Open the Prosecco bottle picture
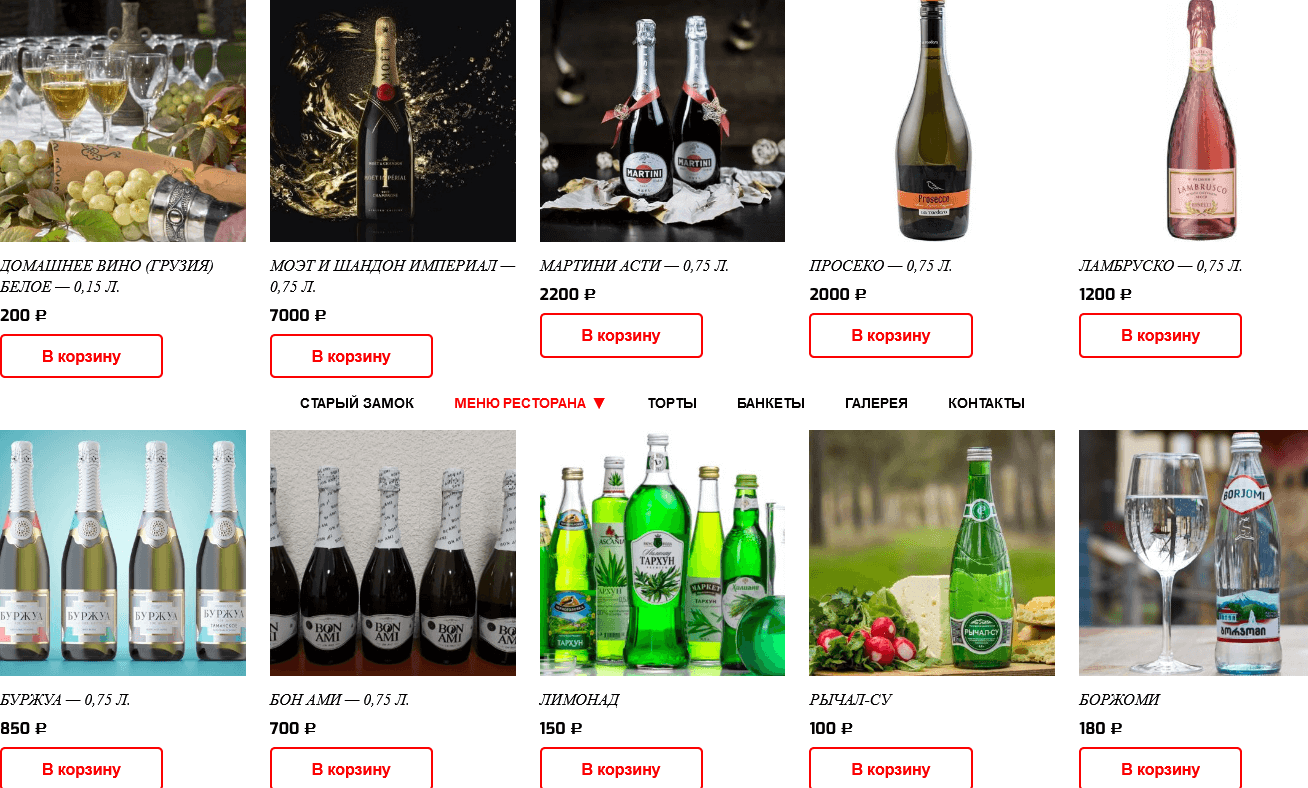The image size is (1308, 788). (932, 121)
